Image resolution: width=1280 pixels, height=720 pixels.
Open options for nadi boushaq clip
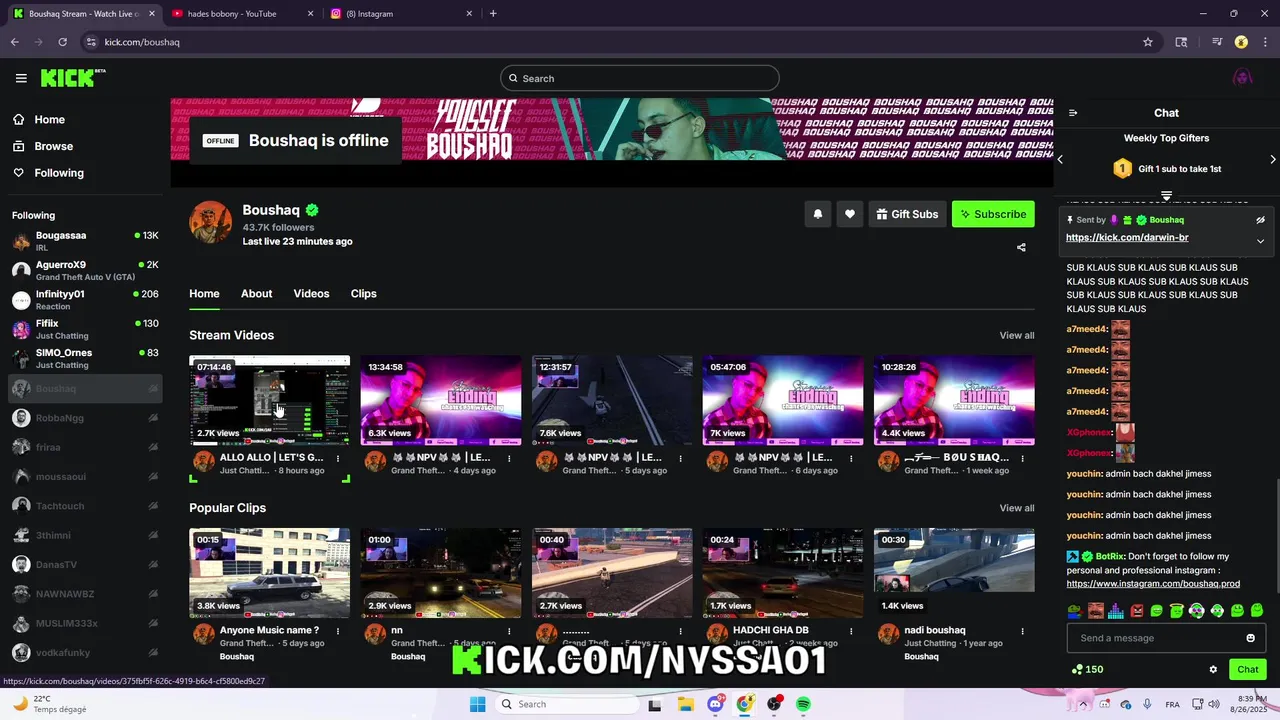(x=1022, y=631)
